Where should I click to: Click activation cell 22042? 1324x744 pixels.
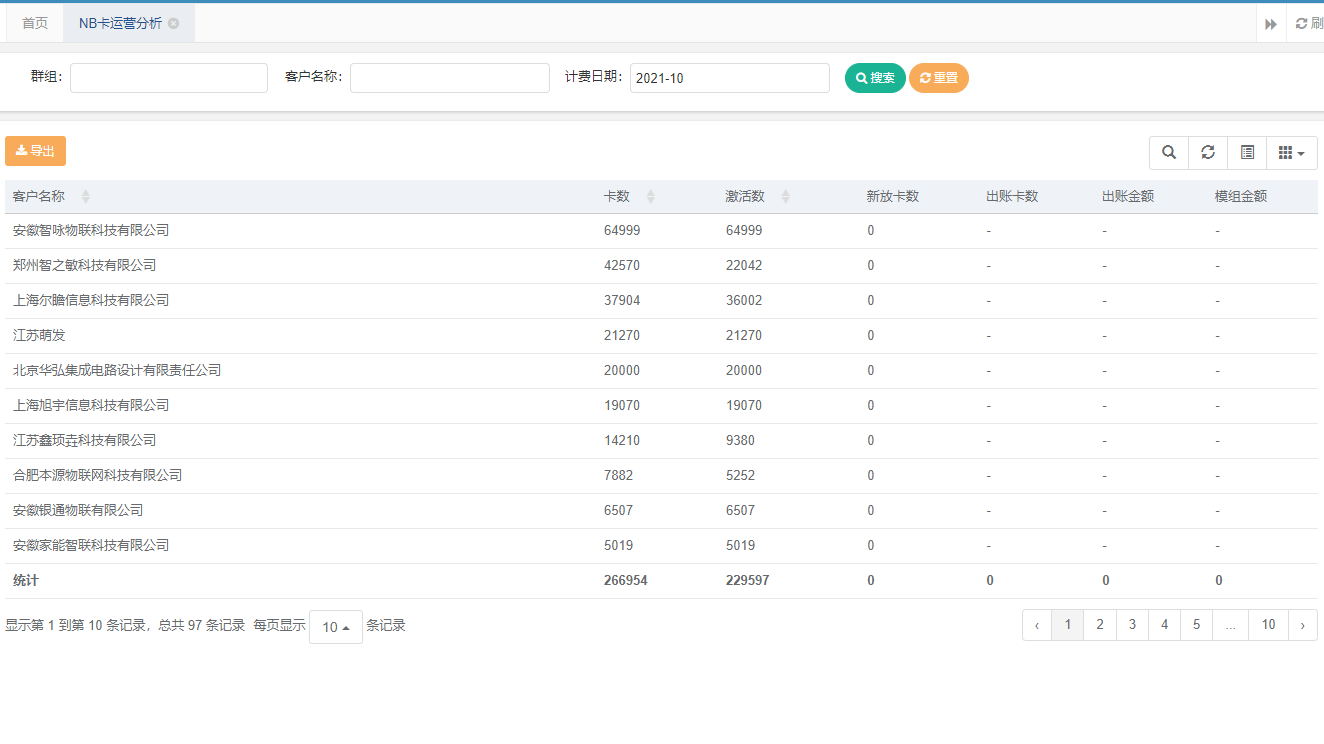tap(744, 266)
